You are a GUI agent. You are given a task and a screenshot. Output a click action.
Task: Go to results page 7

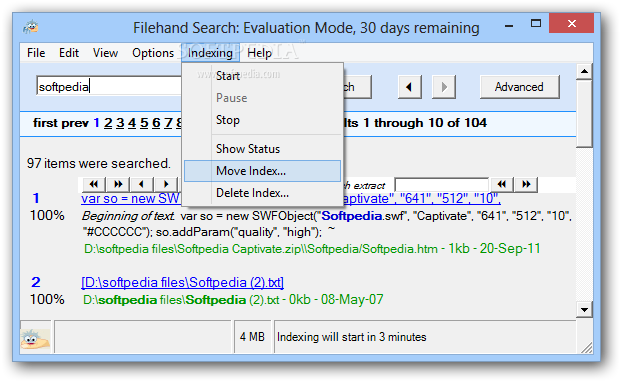pyautogui.click(x=168, y=123)
